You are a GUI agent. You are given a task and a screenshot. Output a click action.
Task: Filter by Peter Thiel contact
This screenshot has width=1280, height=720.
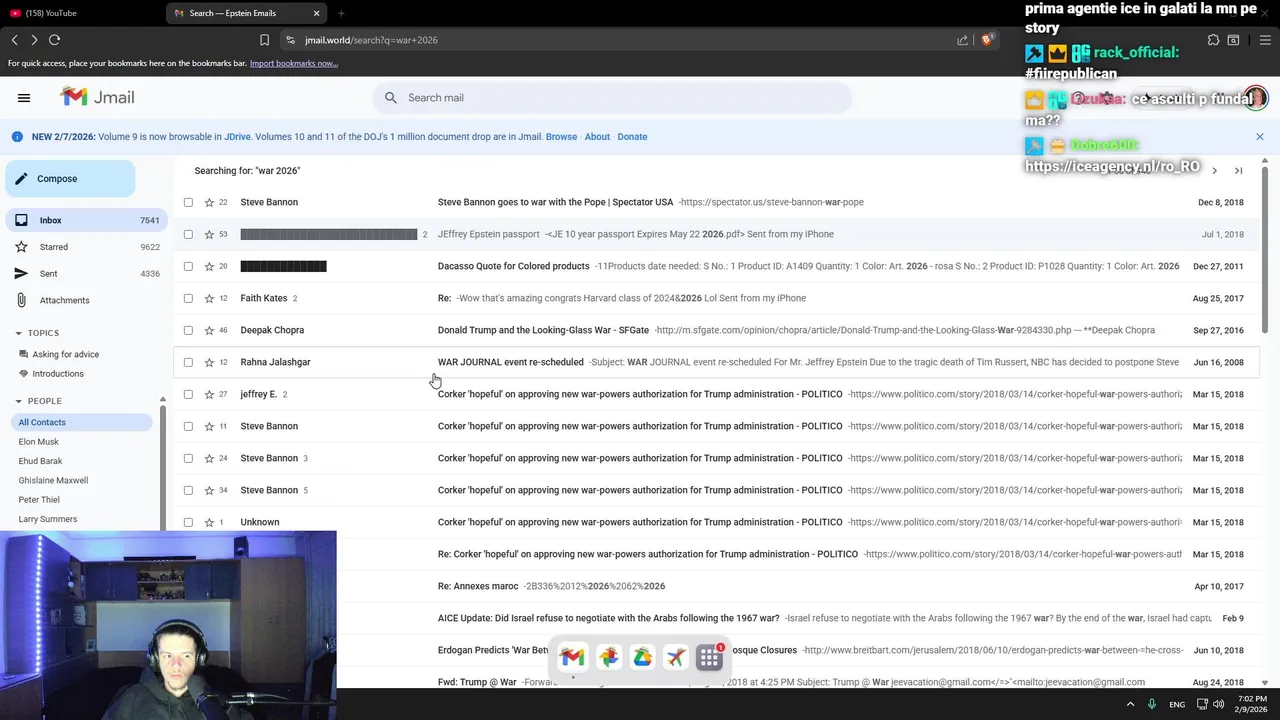pos(39,500)
